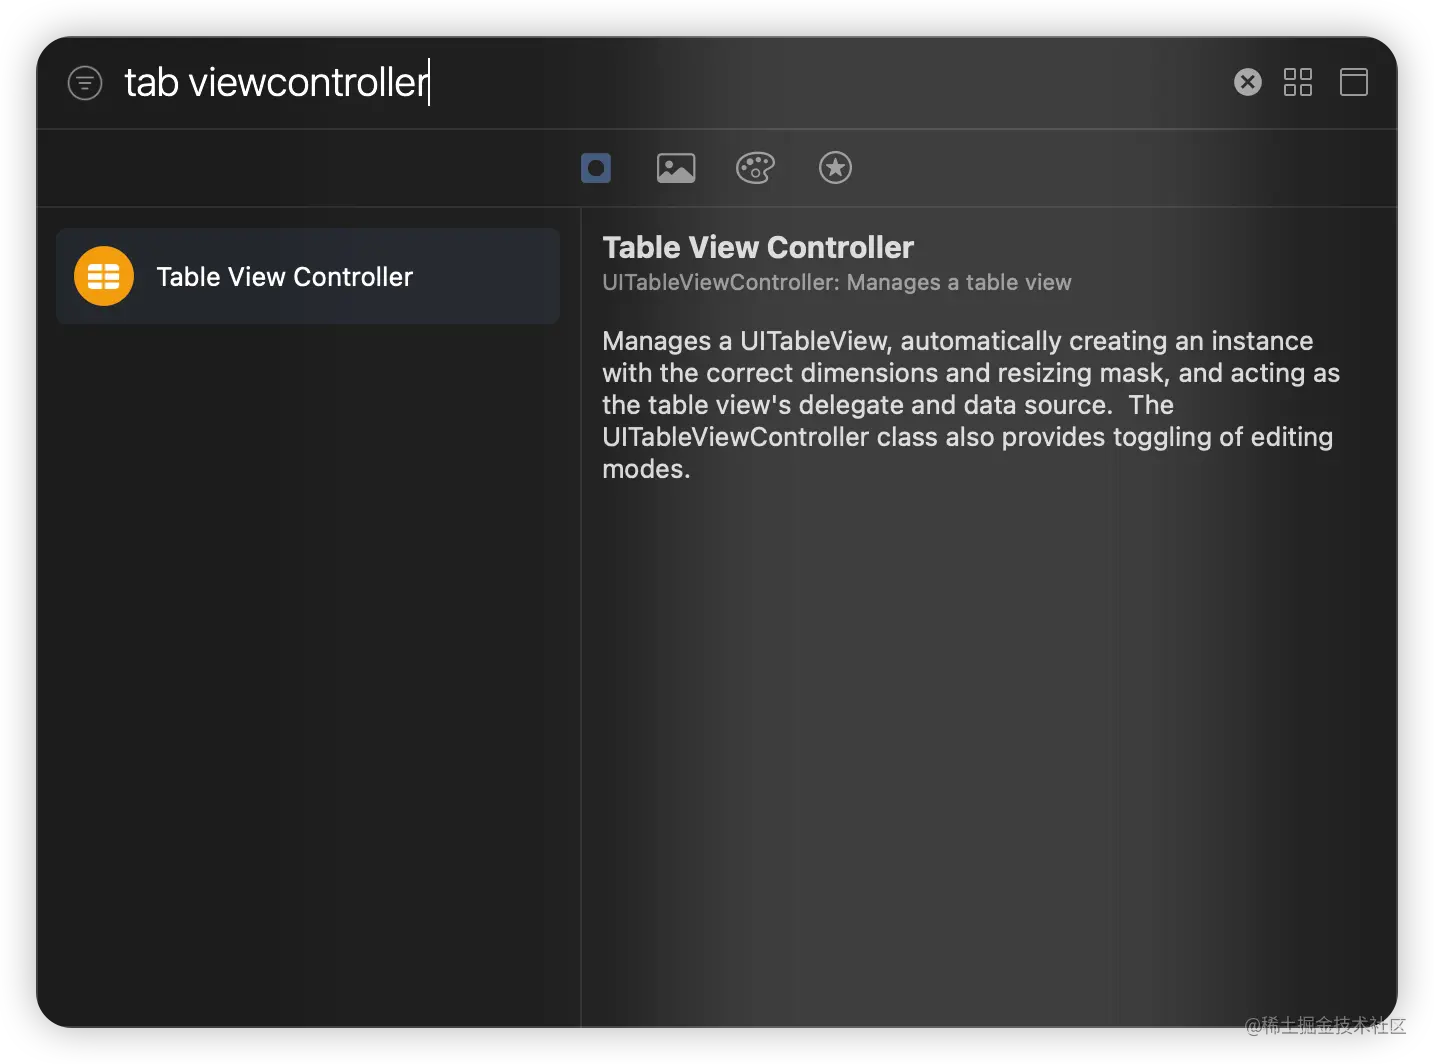Screen dimensions: 1434x1064
Task: Click the Table View Controller detail heading
Action: click(x=757, y=247)
